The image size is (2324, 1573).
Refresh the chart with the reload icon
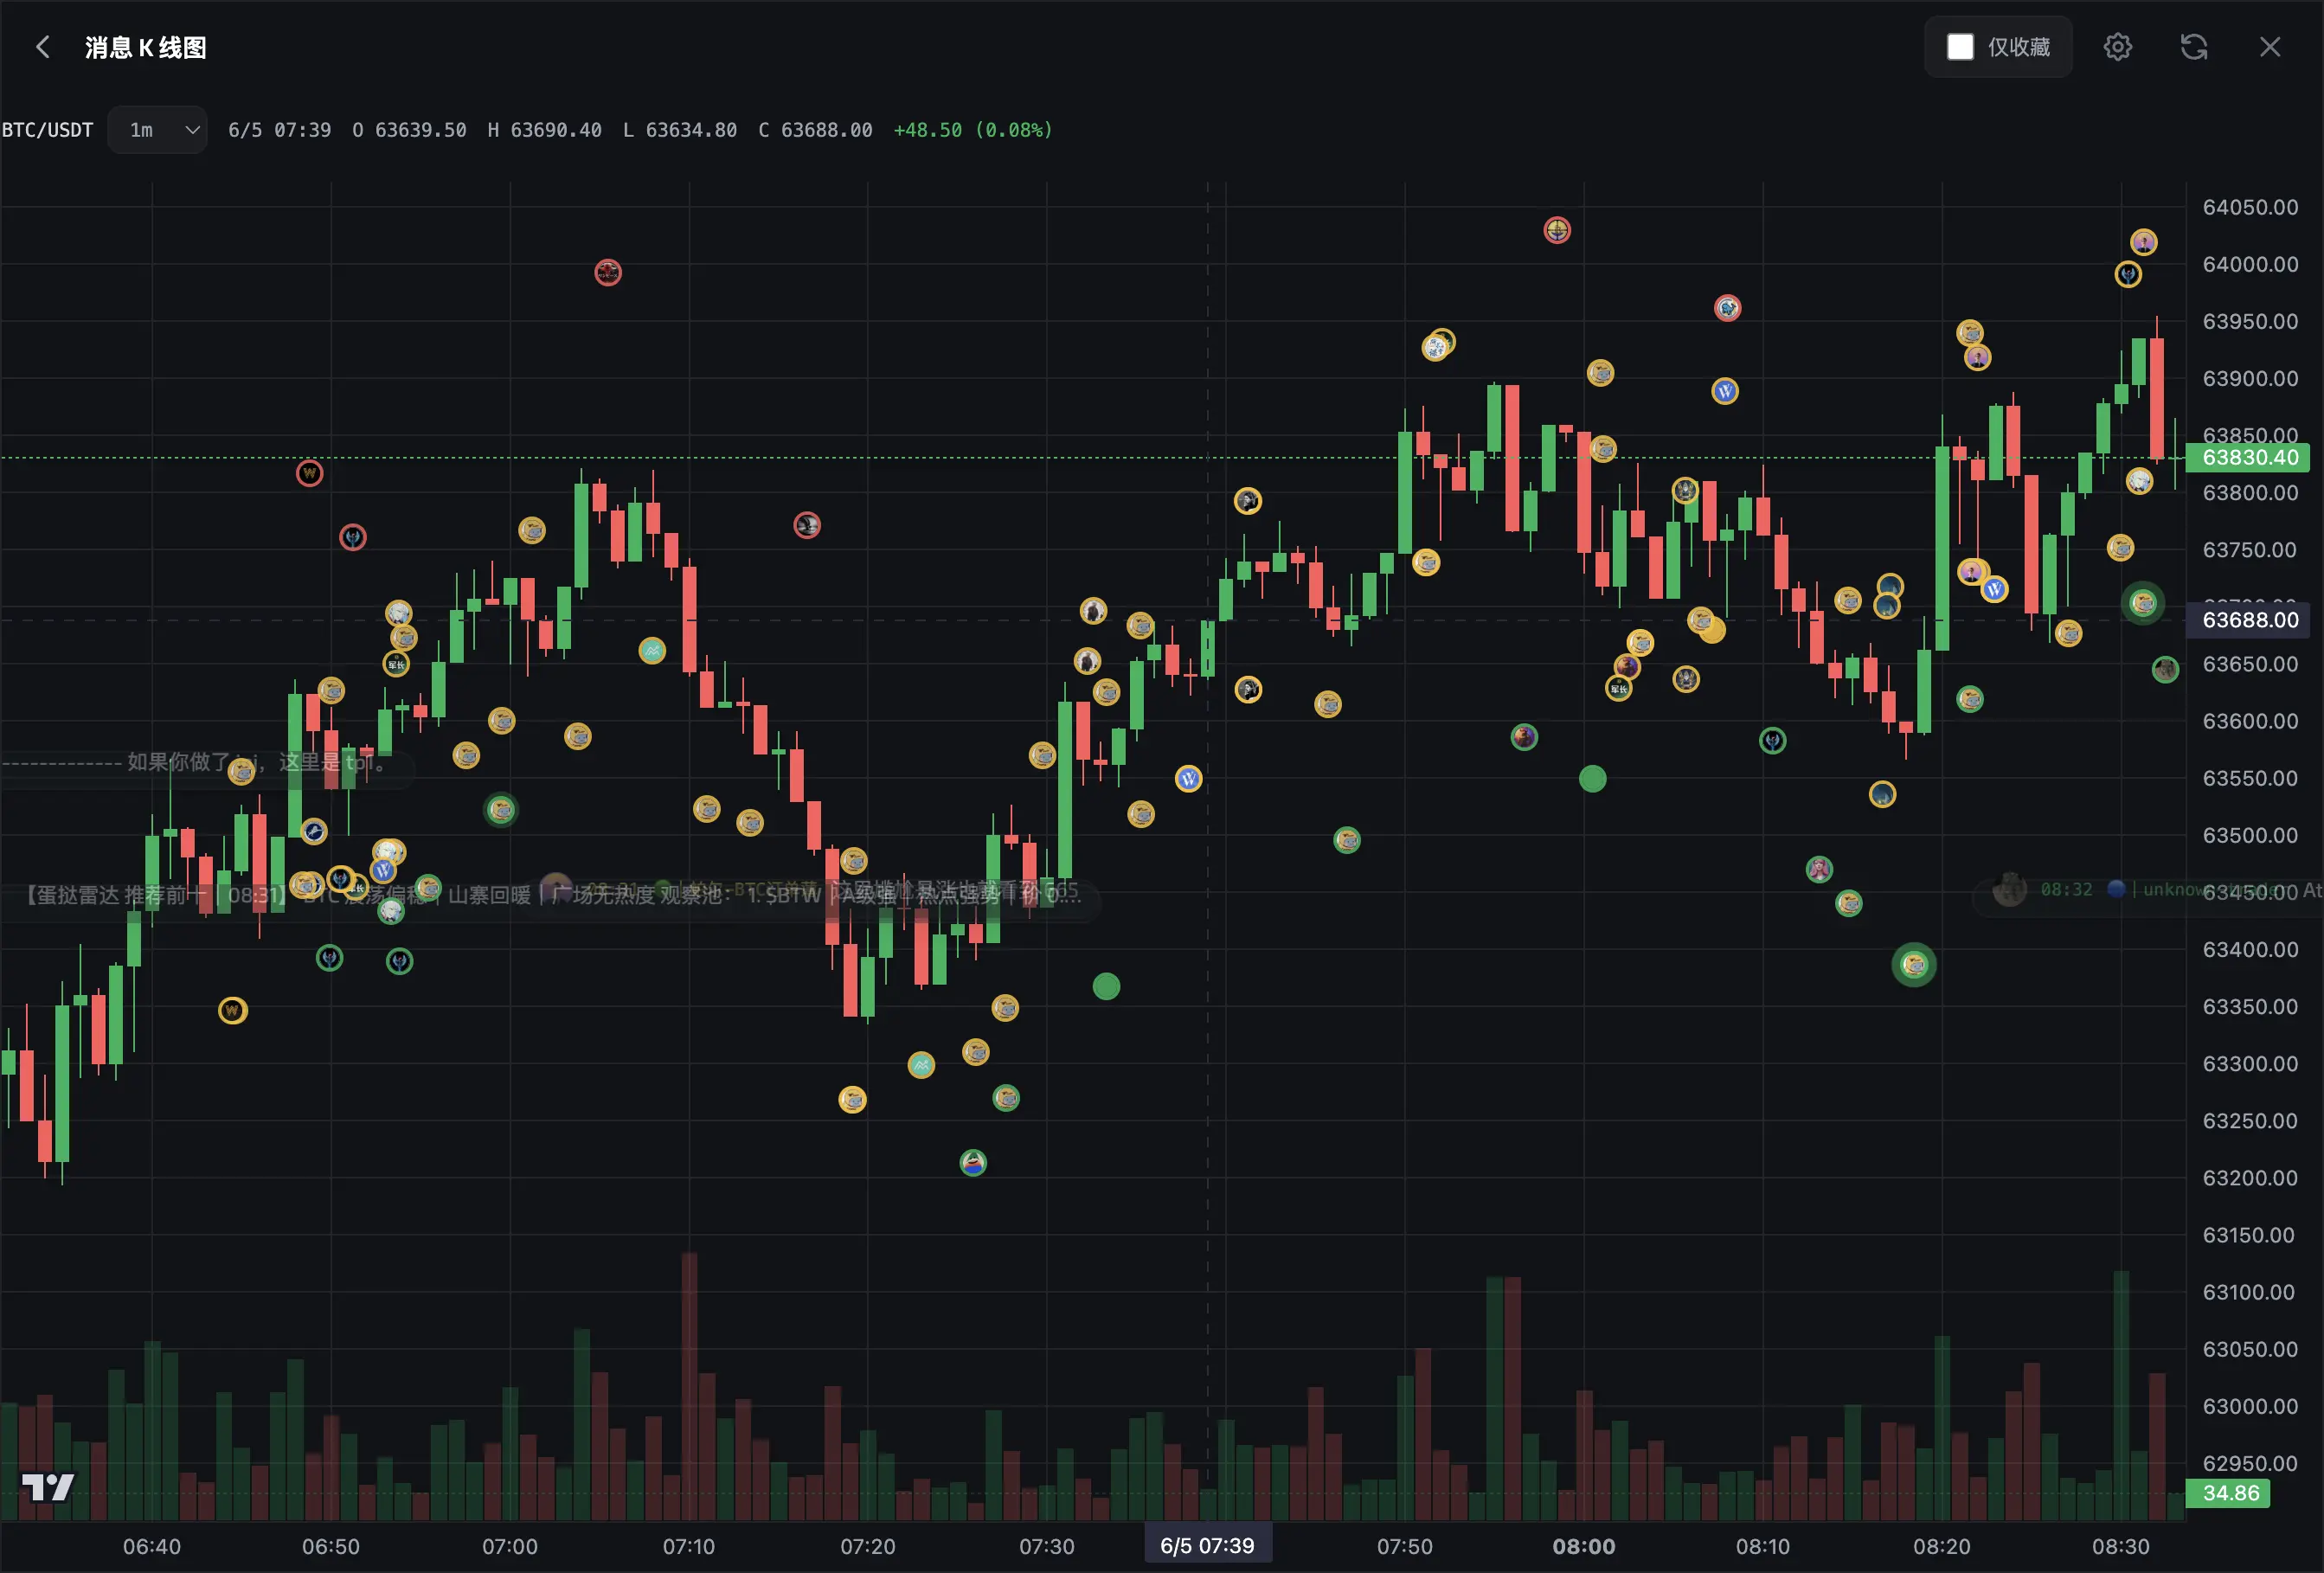click(x=2193, y=47)
